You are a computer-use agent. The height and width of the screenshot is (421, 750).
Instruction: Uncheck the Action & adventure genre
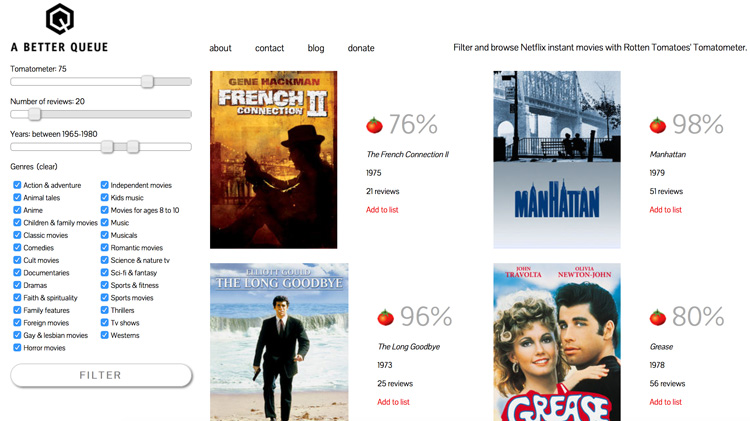[17, 185]
